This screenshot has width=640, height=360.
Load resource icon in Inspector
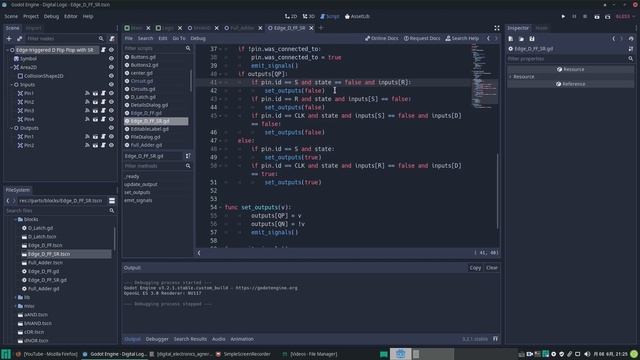(x=521, y=39)
